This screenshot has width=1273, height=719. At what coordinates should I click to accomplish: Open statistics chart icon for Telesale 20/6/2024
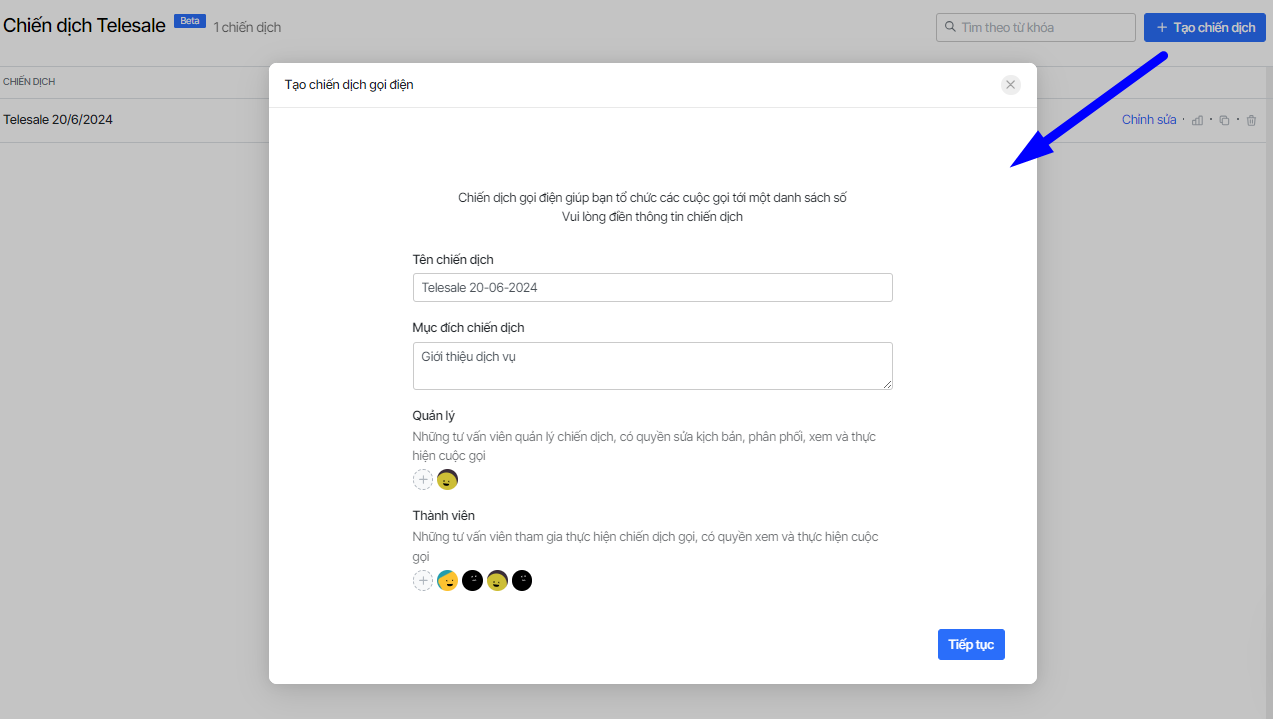(1197, 120)
